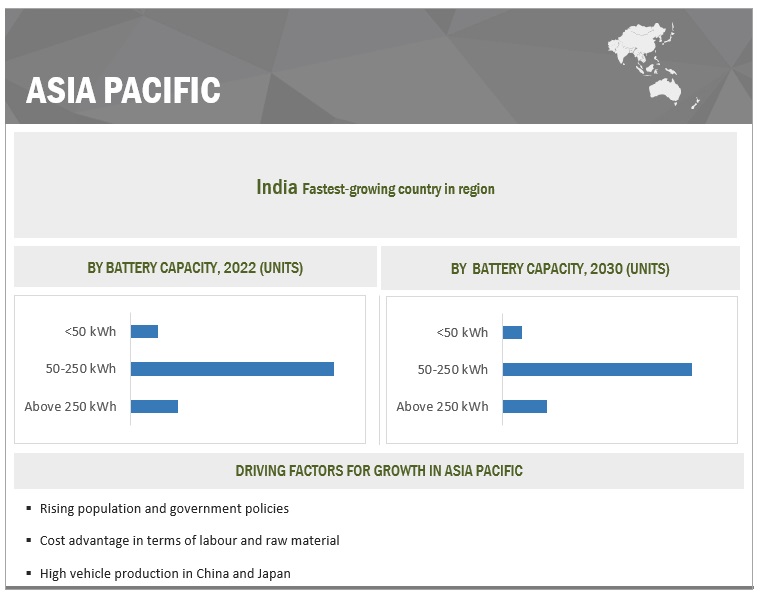Screen dimensions: 763x594
Task: Click the bullet before 'Cost advantage'
Action: pyautogui.click(x=29, y=541)
